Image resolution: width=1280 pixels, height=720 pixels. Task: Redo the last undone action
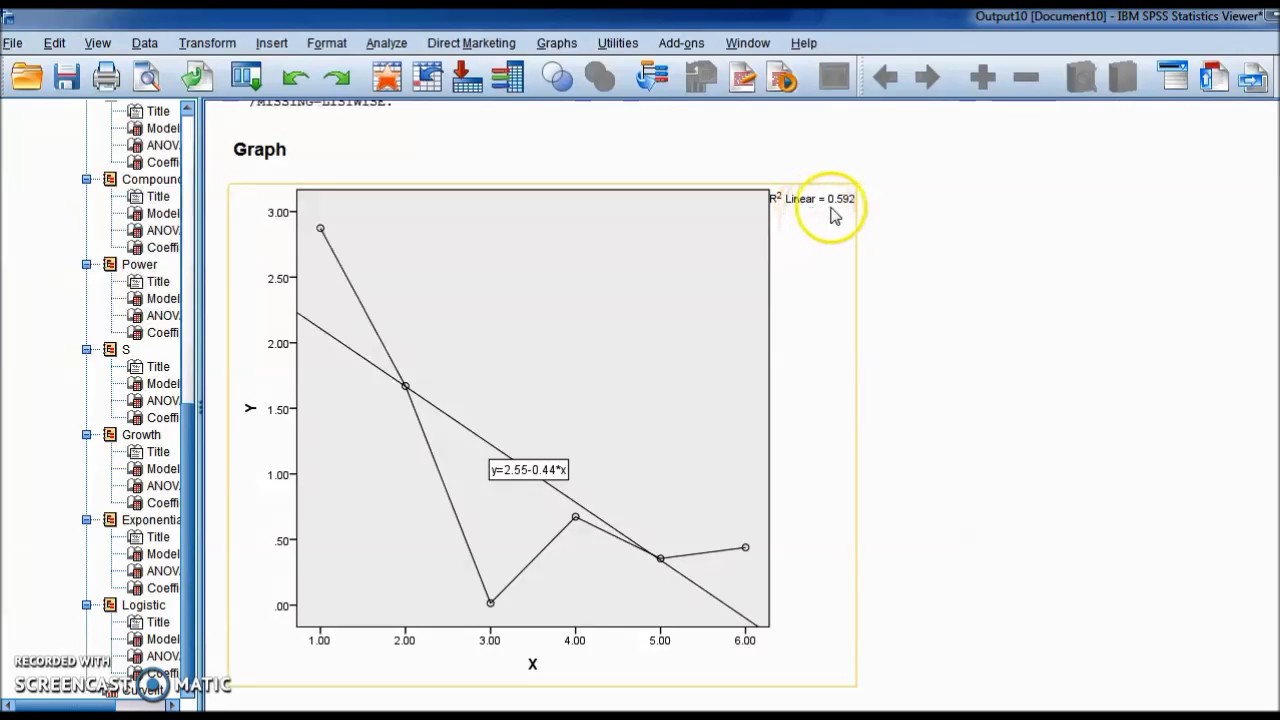coord(337,77)
